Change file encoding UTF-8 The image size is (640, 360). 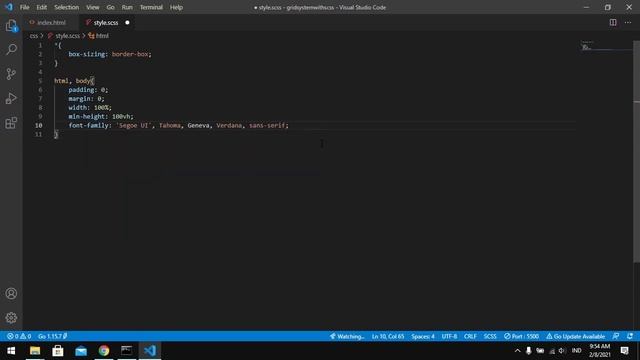pyautogui.click(x=449, y=336)
